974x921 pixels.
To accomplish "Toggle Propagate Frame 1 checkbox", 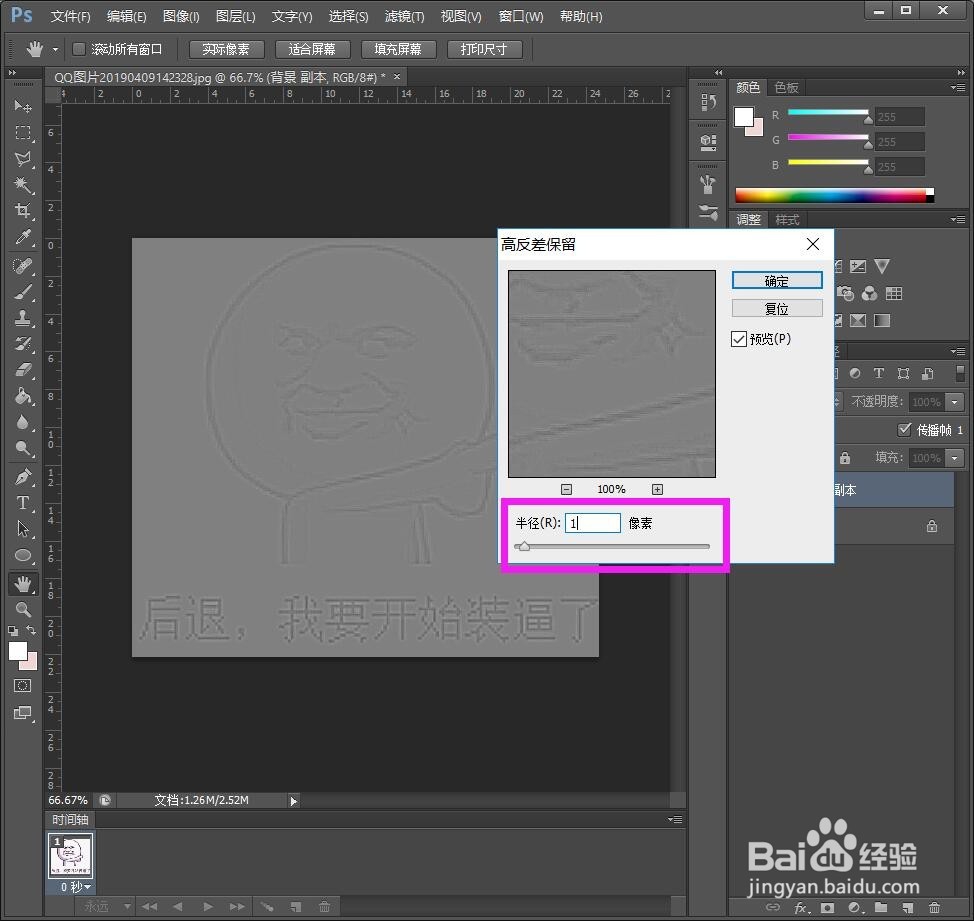I will [x=904, y=429].
